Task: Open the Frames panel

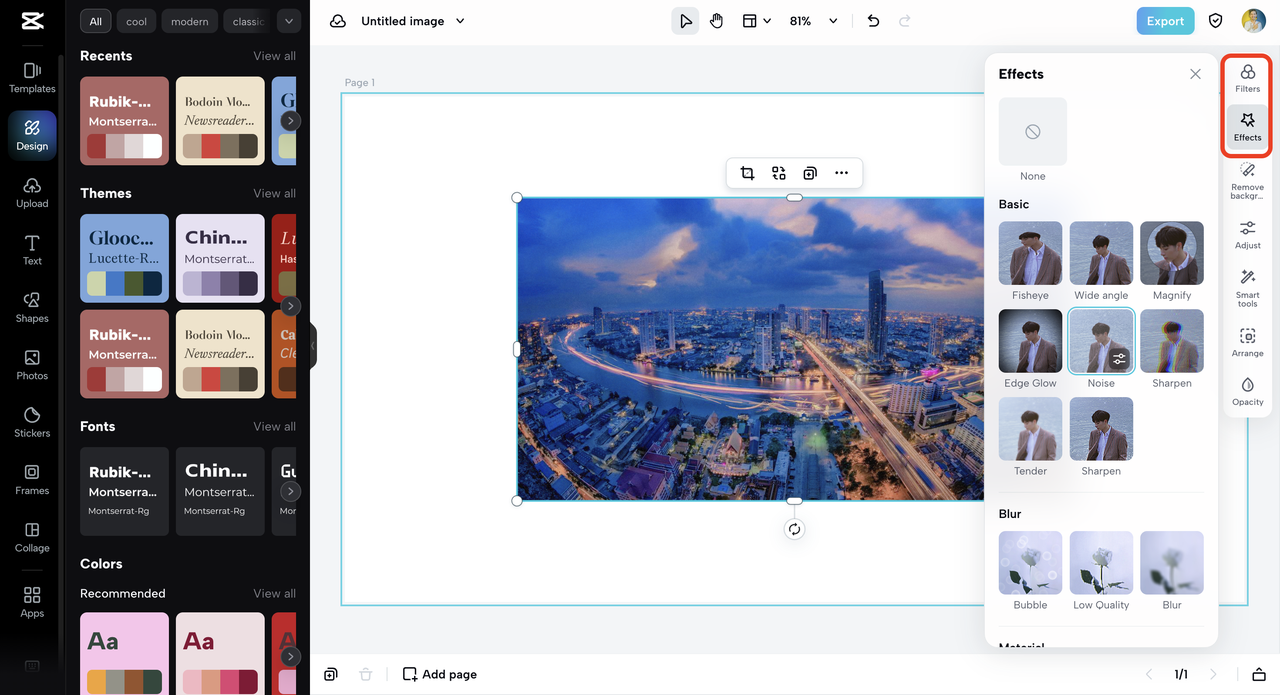Action: point(32,479)
